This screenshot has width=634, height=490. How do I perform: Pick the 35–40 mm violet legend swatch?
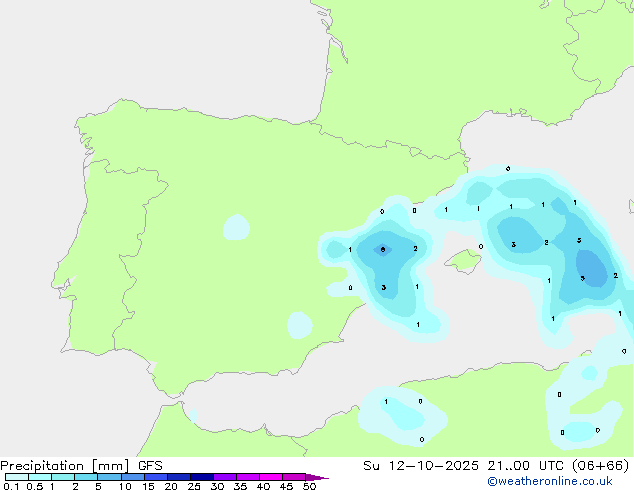point(248,477)
